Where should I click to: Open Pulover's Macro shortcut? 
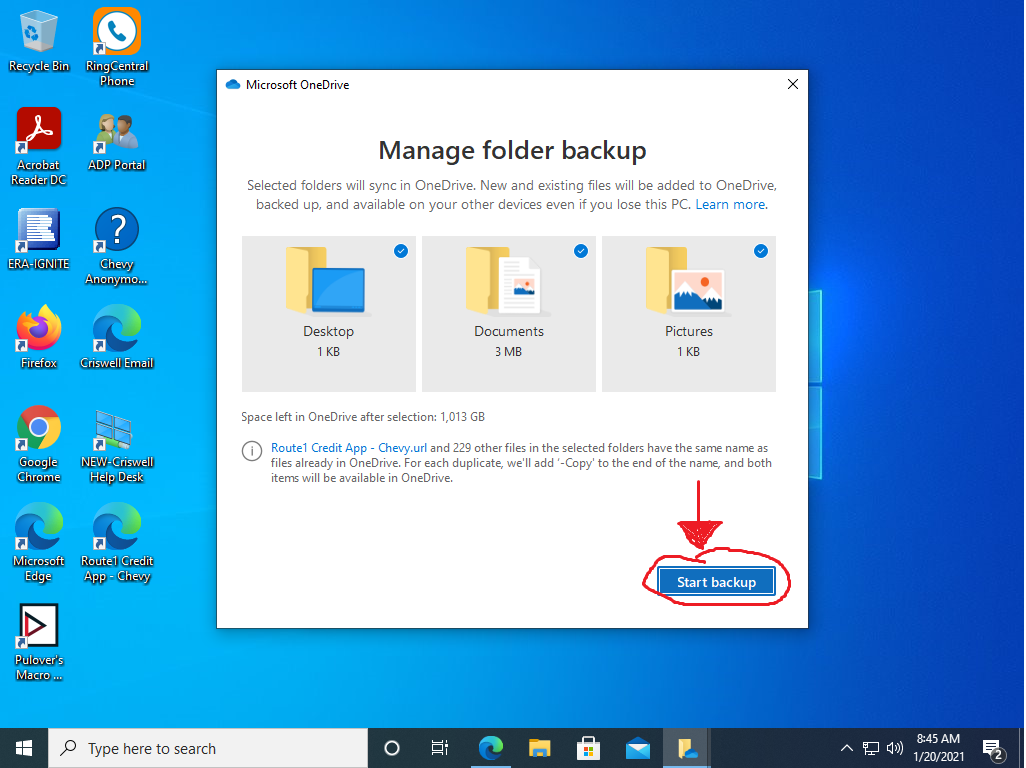(39, 642)
